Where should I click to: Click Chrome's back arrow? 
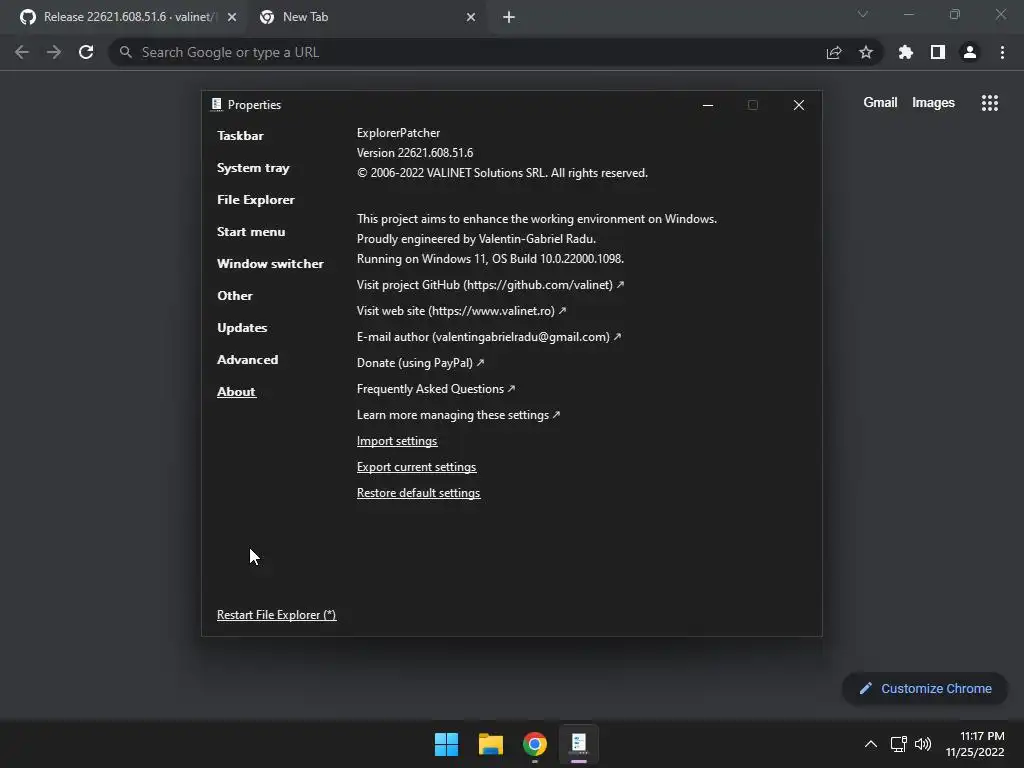(x=22, y=52)
